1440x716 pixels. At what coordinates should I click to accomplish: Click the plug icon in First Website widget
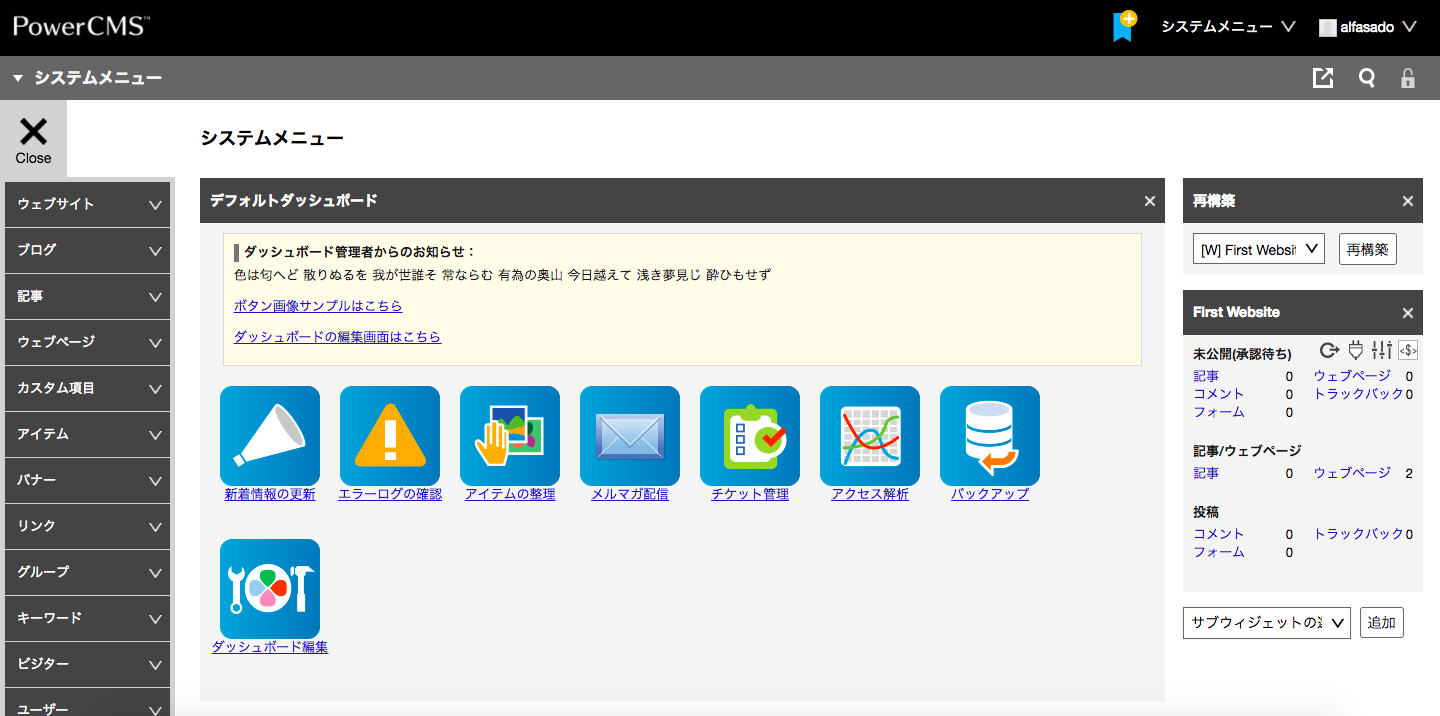point(1356,350)
